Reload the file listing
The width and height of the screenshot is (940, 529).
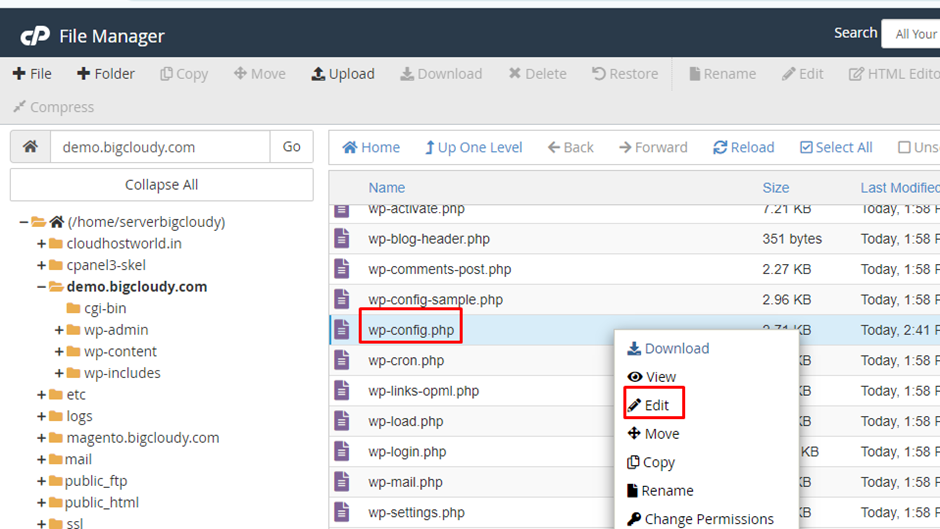(x=743, y=148)
